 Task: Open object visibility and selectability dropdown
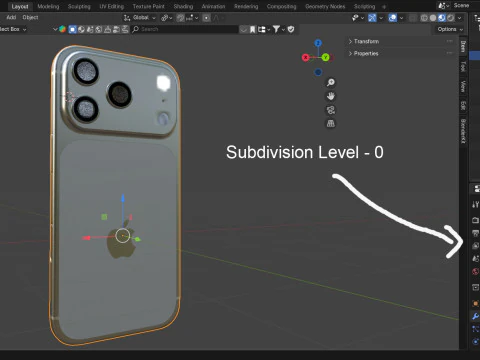358,18
